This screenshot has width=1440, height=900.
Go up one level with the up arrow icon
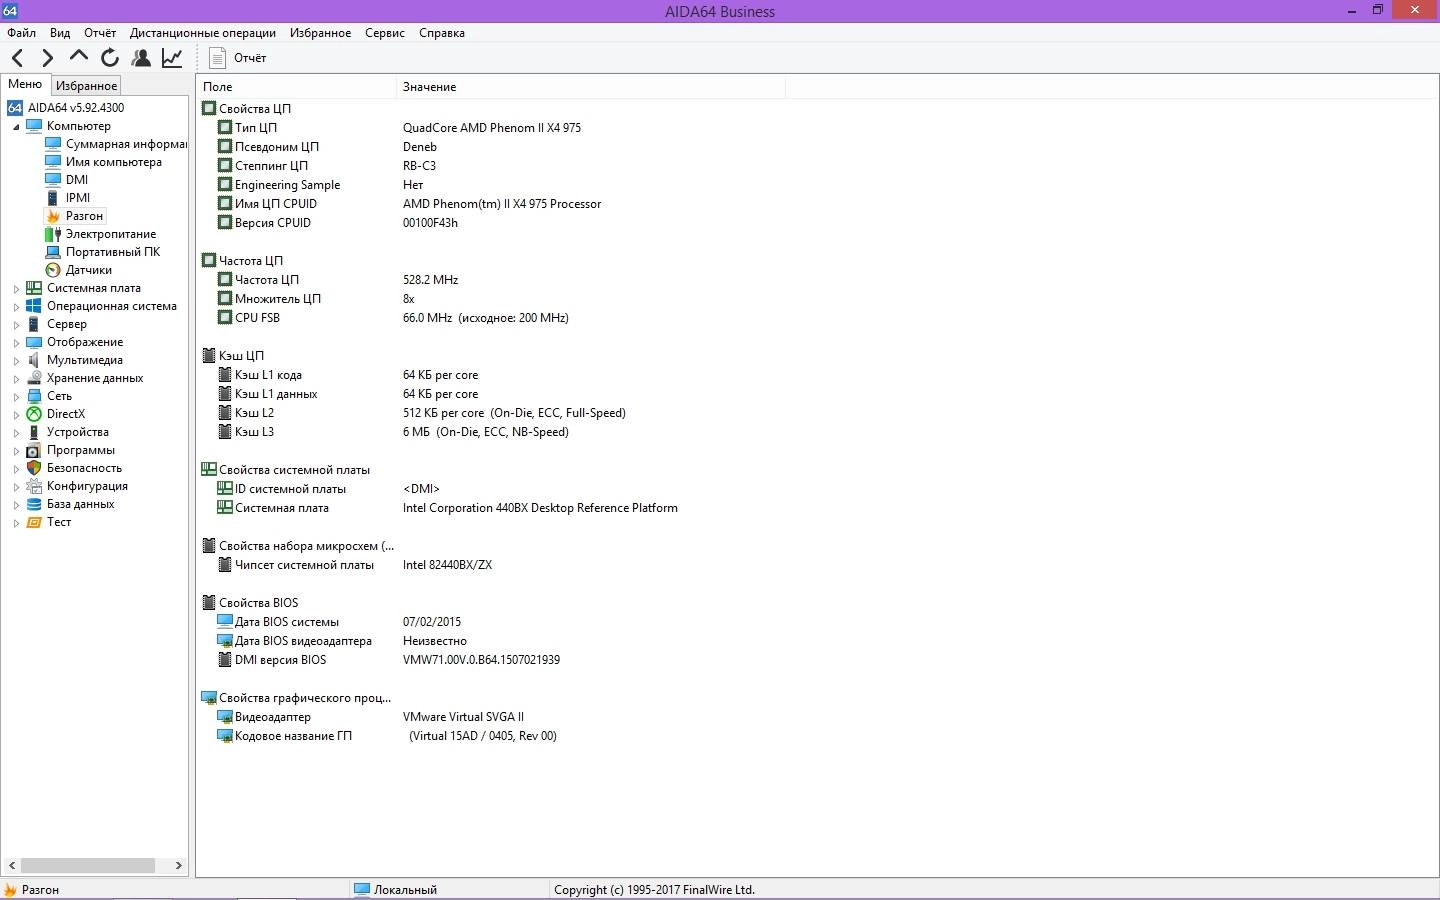point(78,57)
